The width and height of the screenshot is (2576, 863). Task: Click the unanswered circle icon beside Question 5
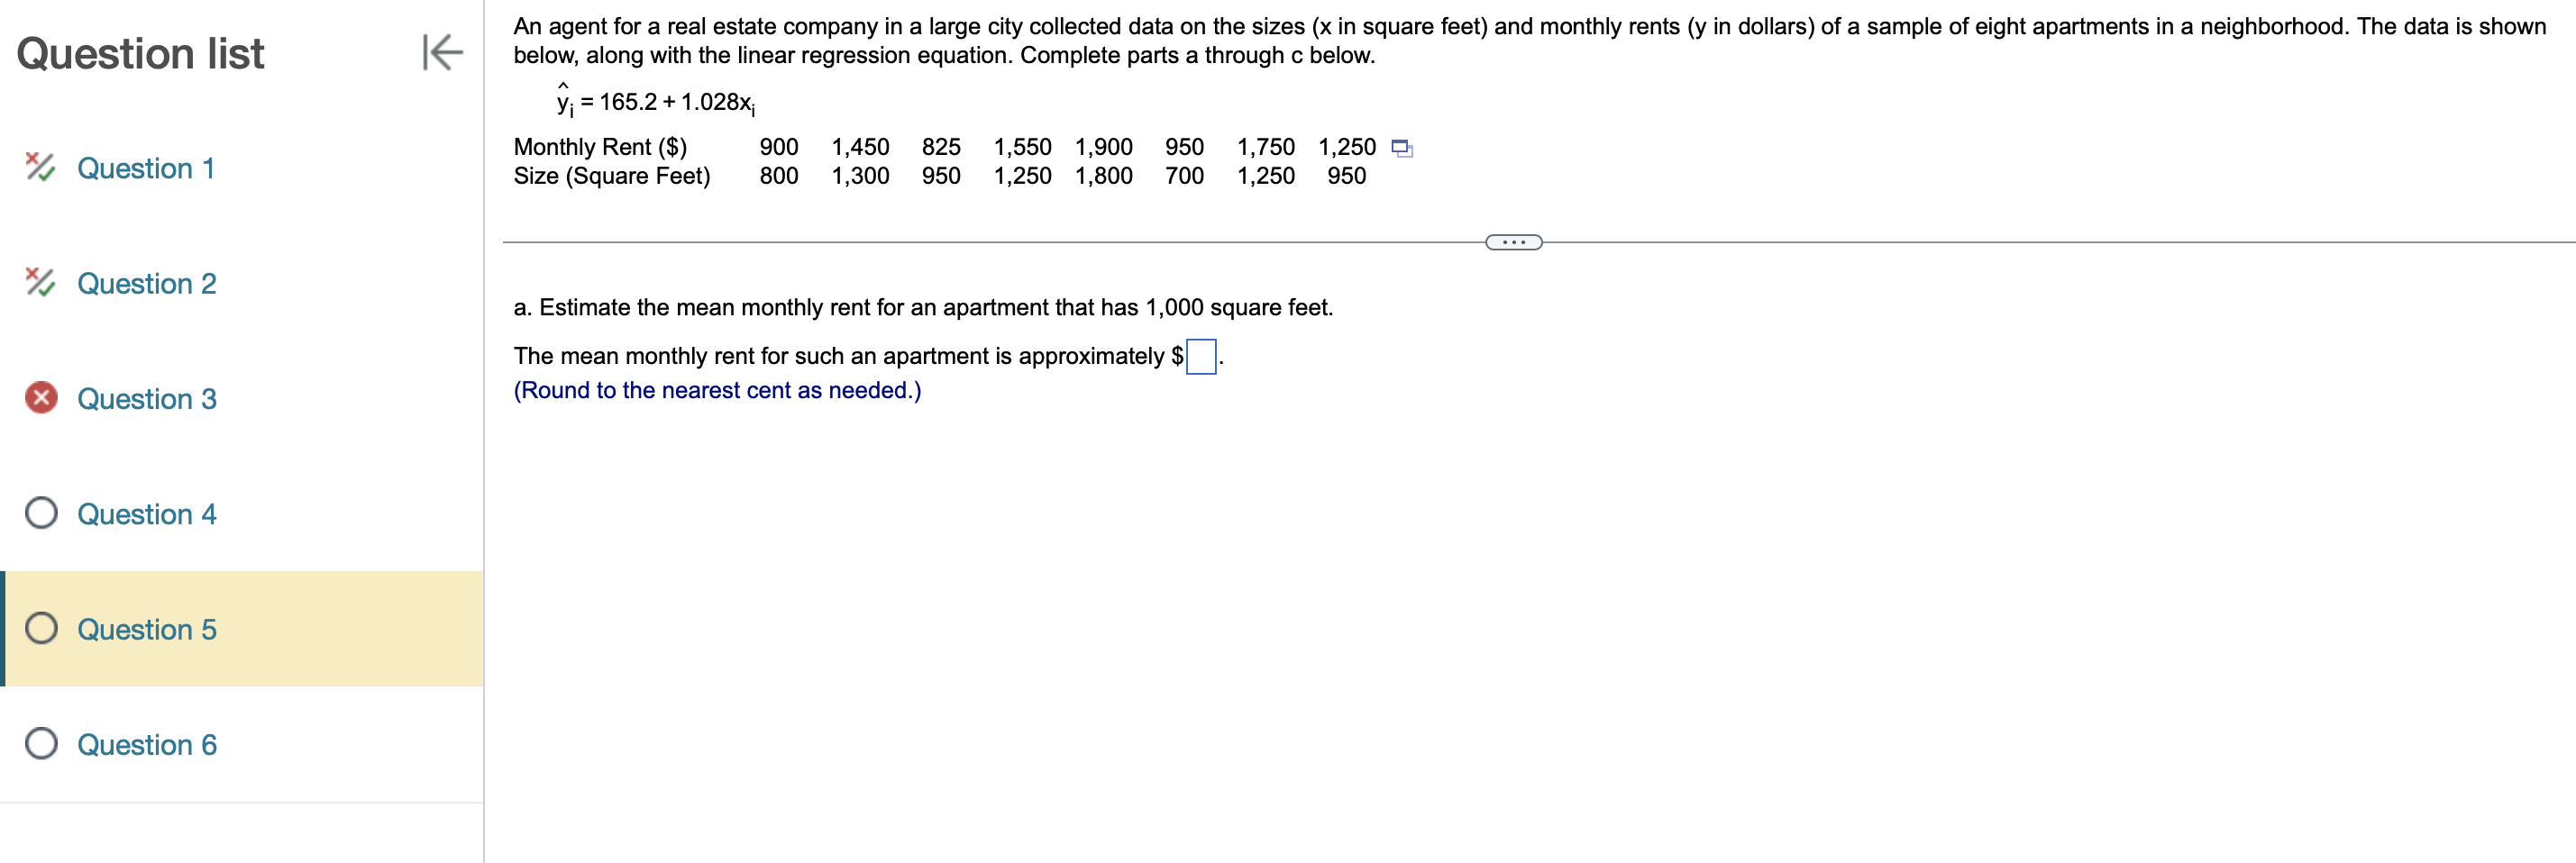[x=41, y=628]
